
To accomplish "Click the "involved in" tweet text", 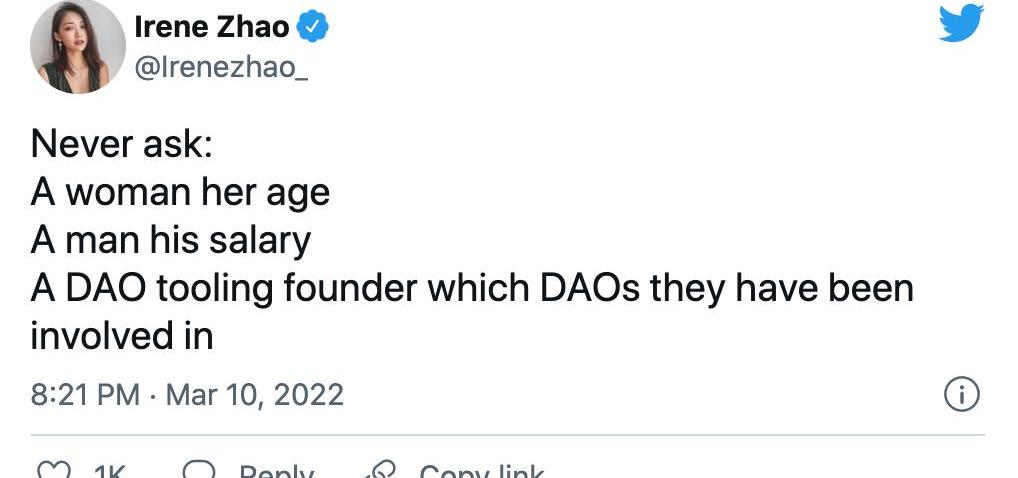I will pos(122,336).
